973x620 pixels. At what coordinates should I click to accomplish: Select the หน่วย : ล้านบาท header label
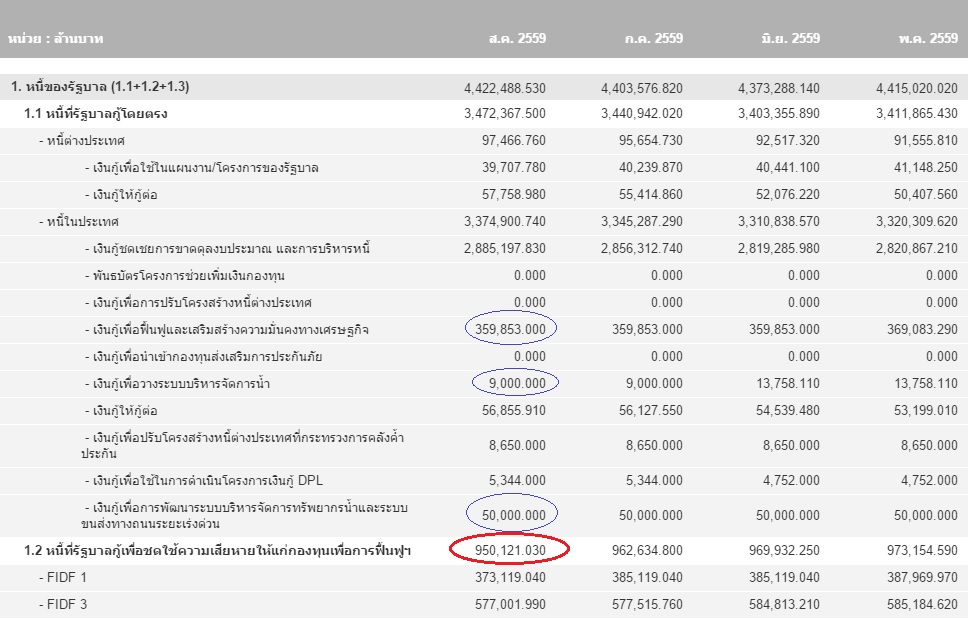point(55,38)
